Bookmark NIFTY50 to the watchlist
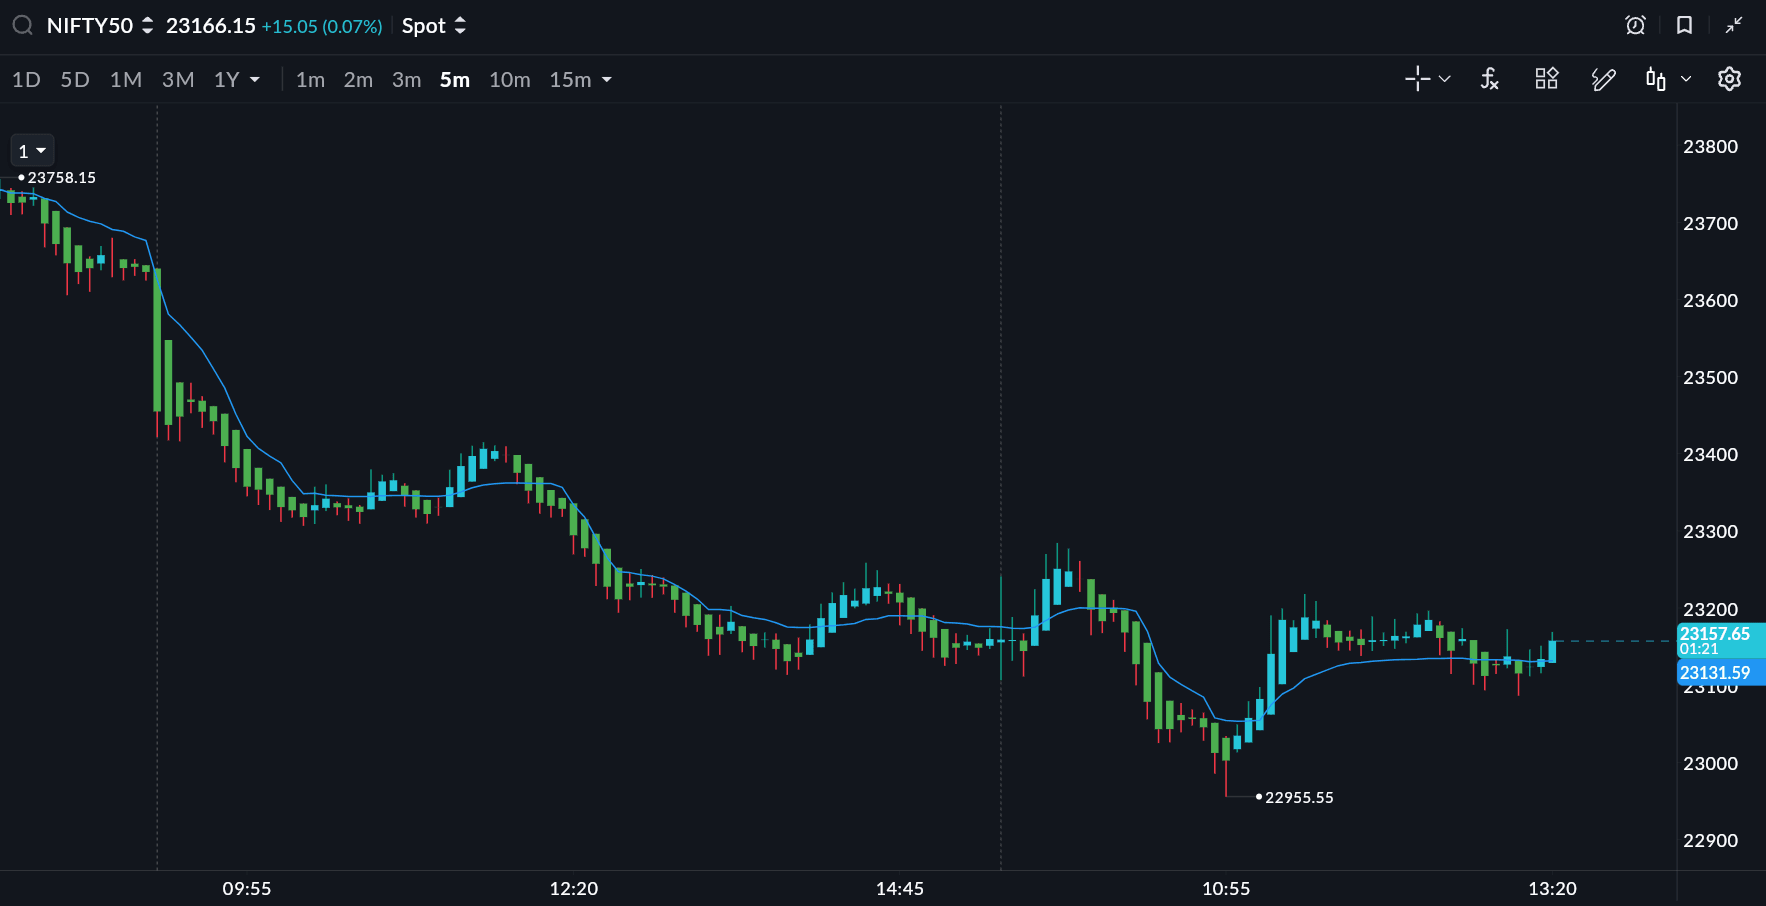 1684,26
